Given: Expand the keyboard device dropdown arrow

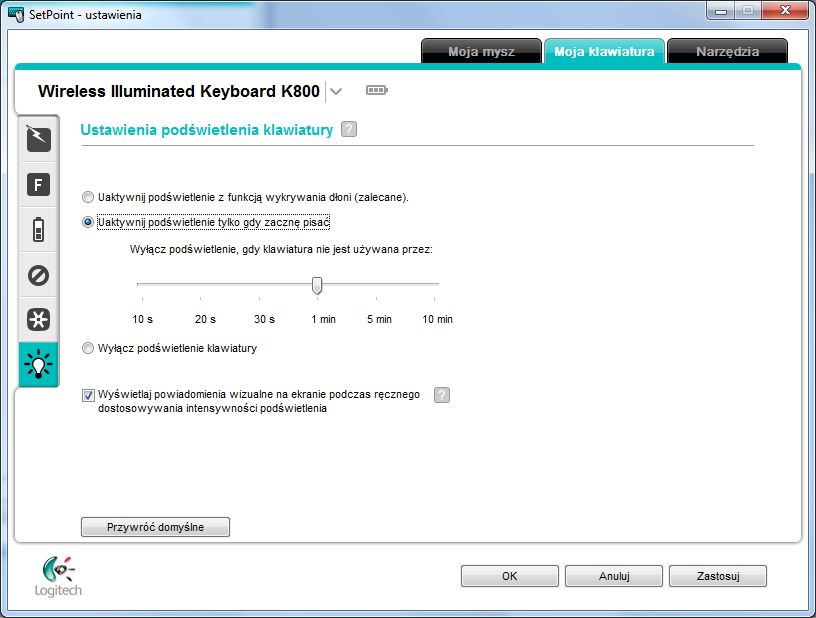Looking at the screenshot, I should point(336,92).
